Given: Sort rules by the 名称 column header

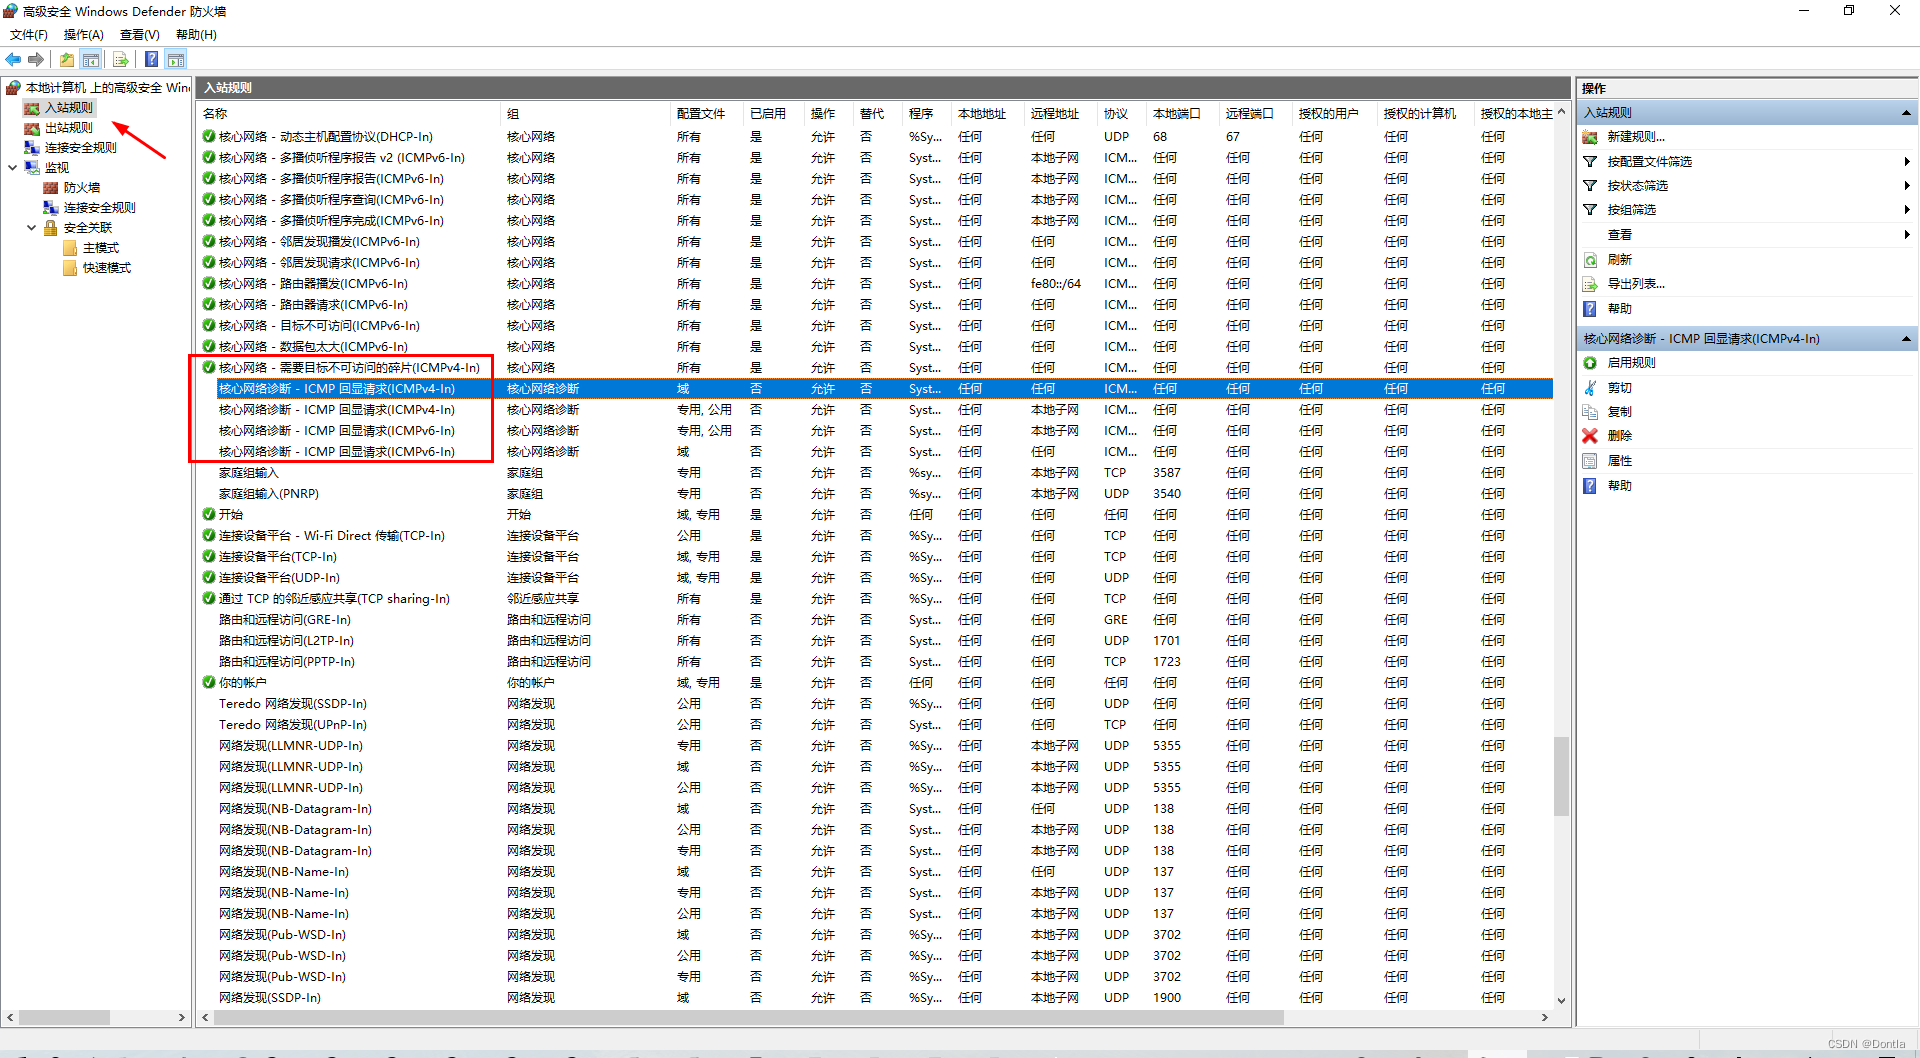Looking at the screenshot, I should [348, 114].
